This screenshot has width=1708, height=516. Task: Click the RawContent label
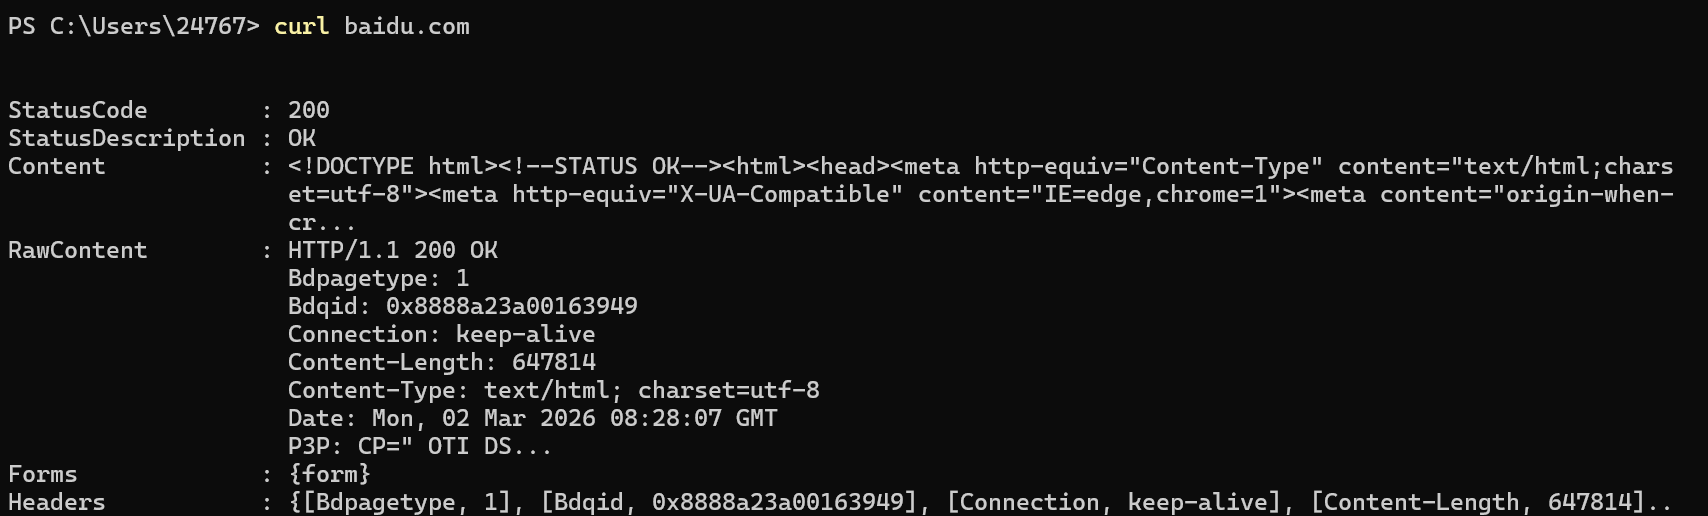click(77, 250)
